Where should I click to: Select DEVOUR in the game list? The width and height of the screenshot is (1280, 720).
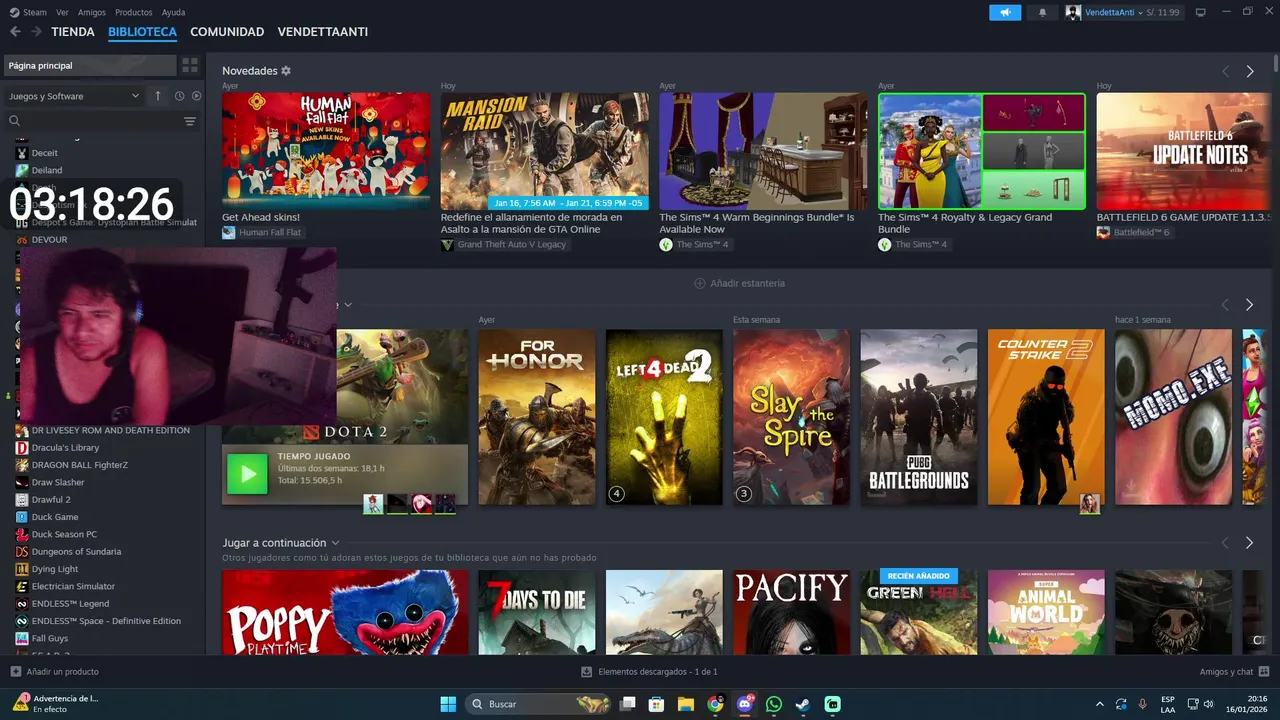click(49, 240)
